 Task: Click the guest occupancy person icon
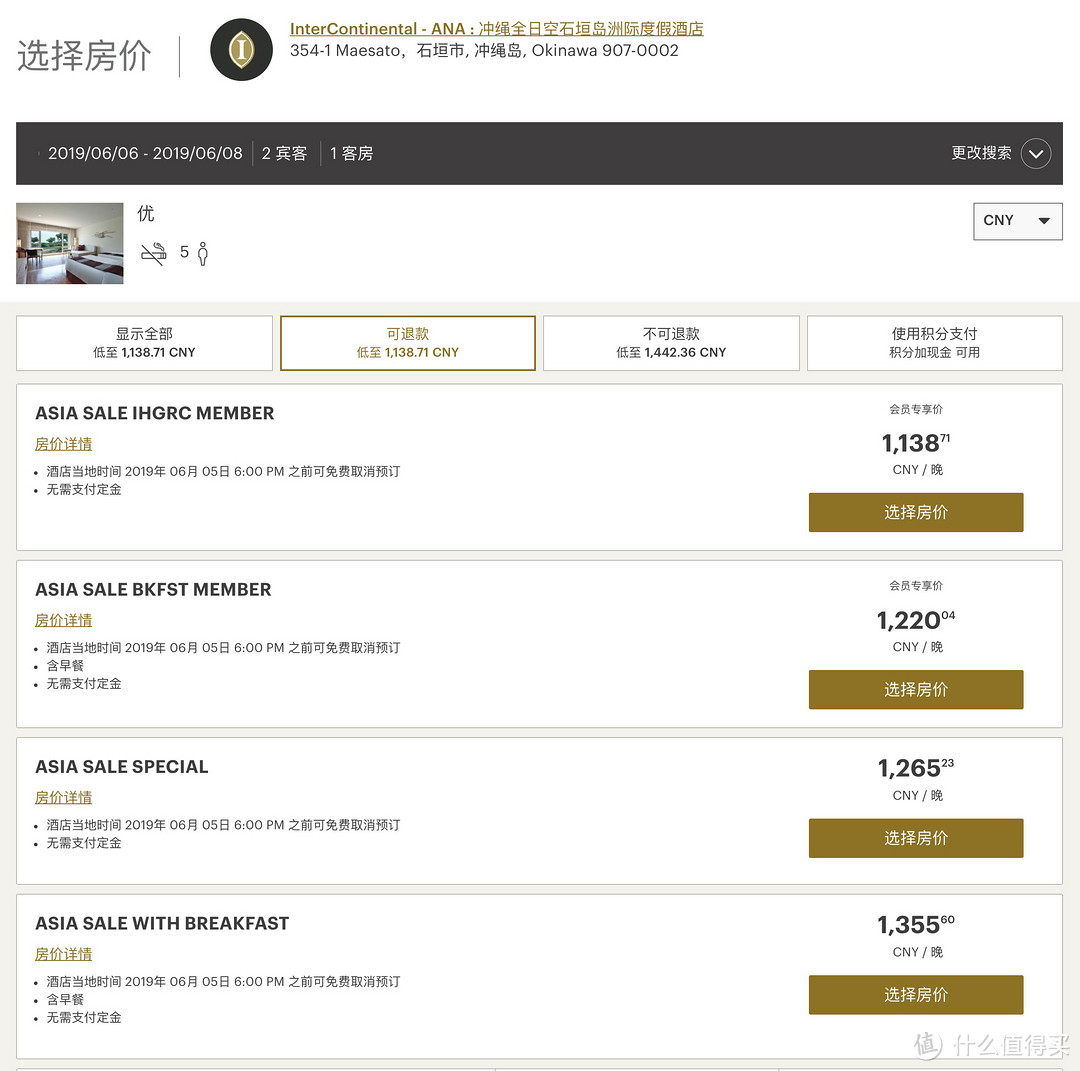[202, 253]
